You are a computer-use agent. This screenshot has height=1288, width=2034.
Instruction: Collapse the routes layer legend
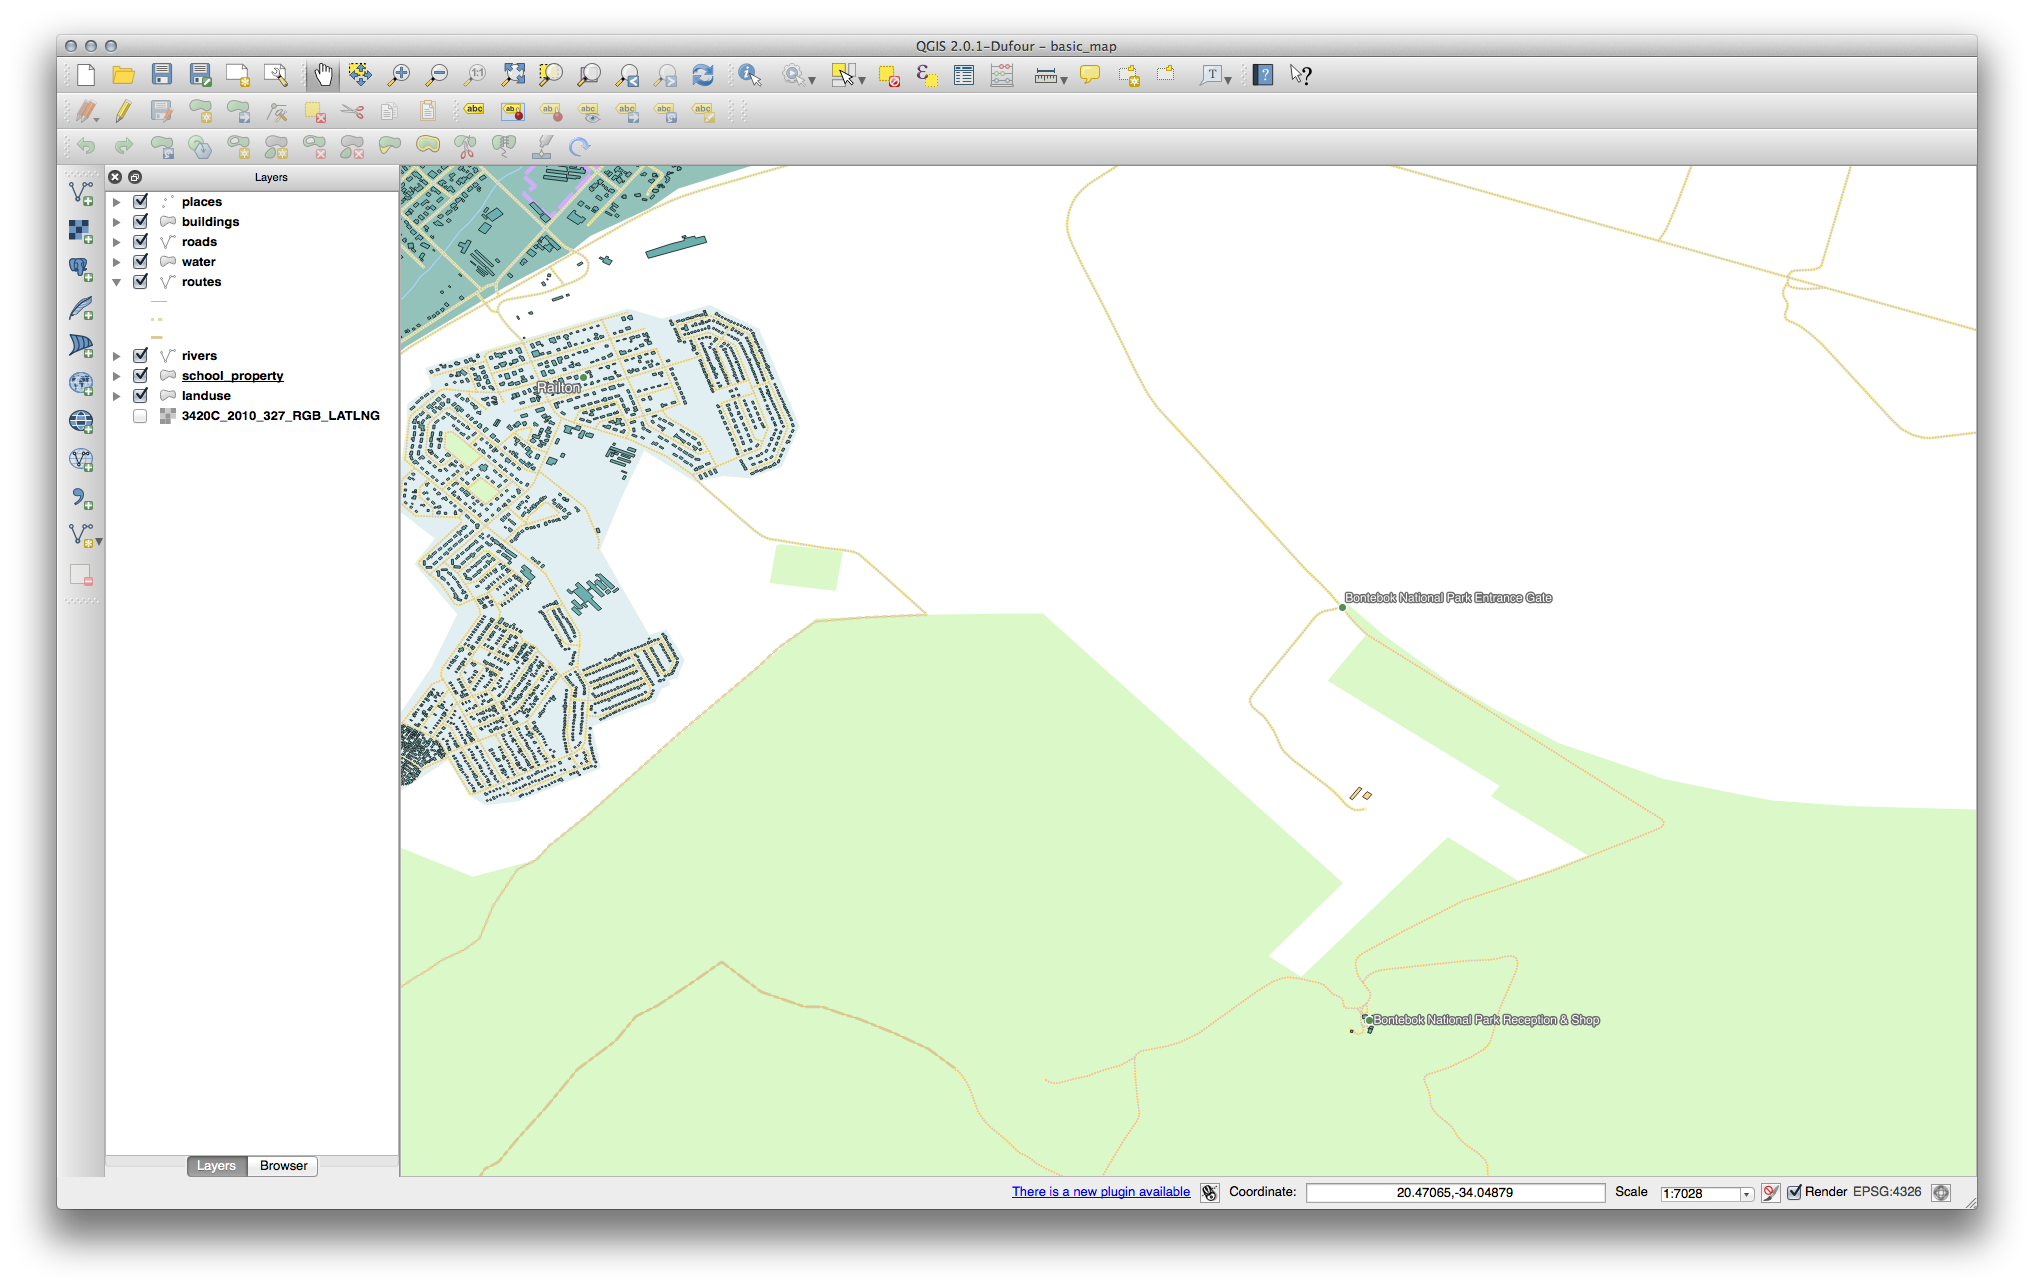(x=117, y=282)
